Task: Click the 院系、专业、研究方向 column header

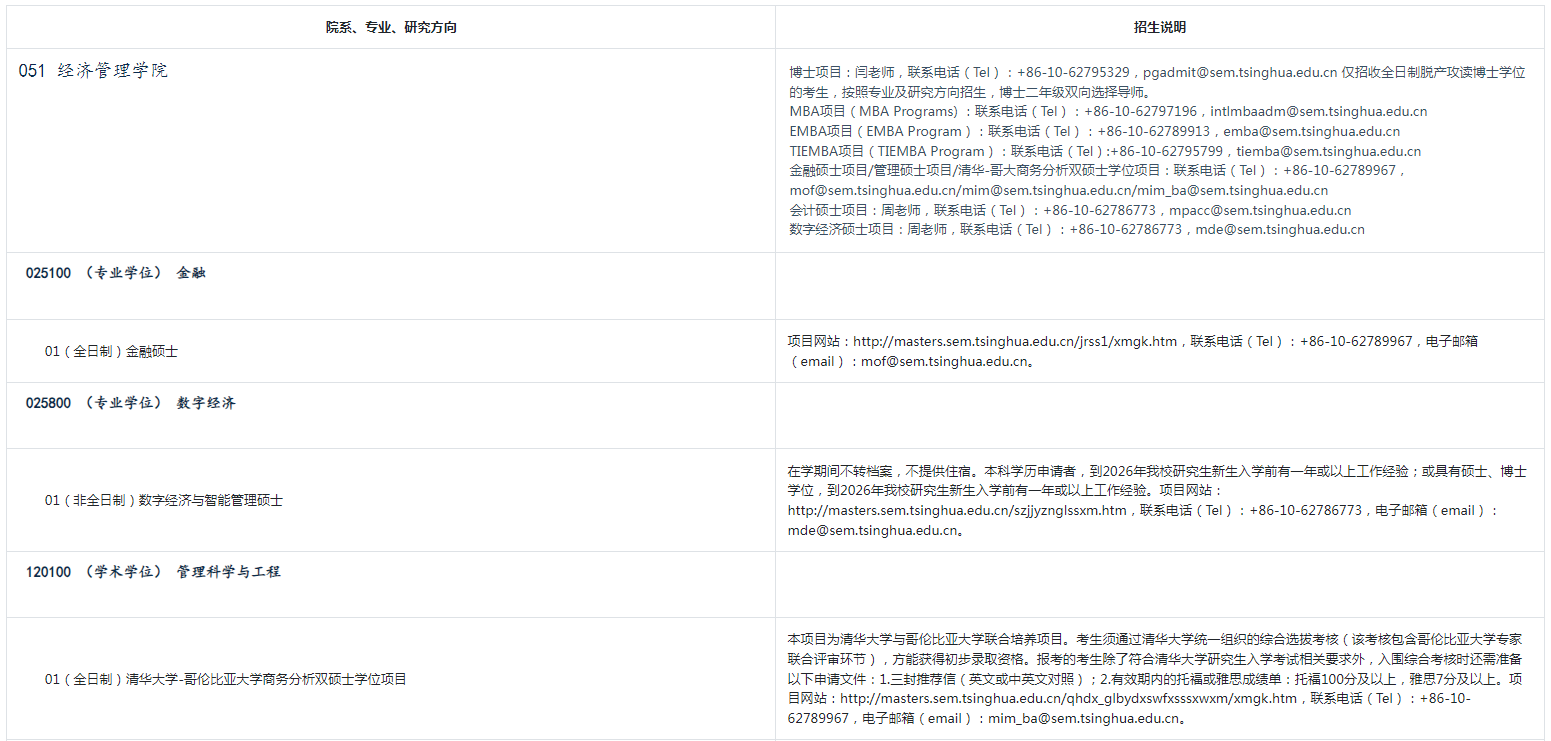Action: pos(391,28)
